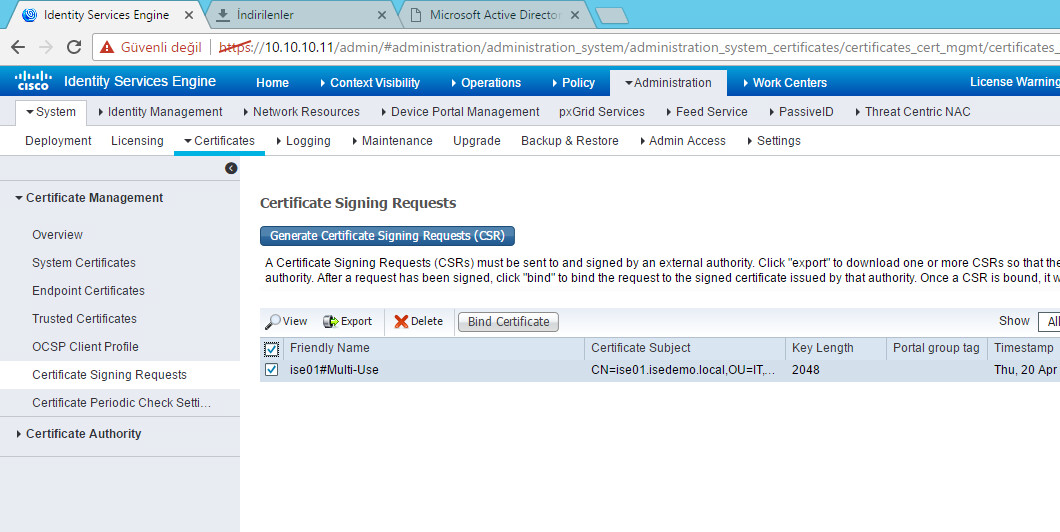The image size is (1060, 532).
Task: Click the License Warning link
Action: click(1015, 82)
